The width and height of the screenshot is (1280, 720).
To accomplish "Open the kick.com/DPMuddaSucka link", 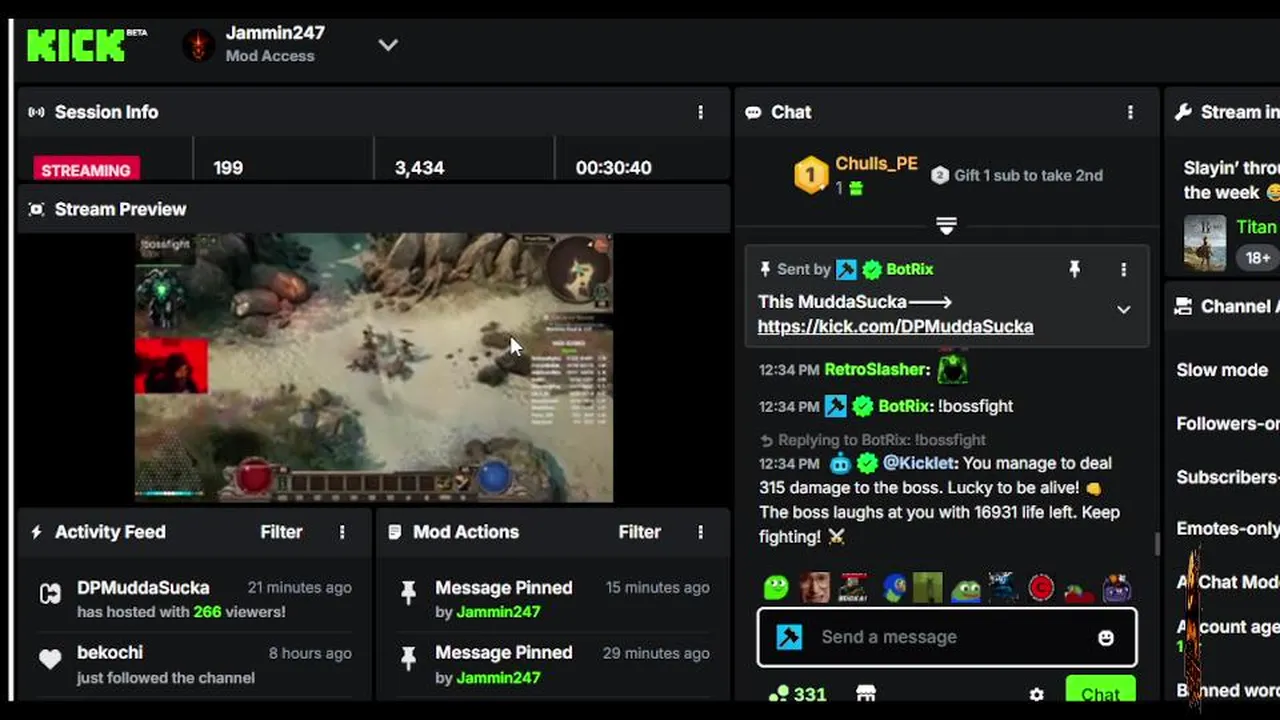I will [x=895, y=326].
